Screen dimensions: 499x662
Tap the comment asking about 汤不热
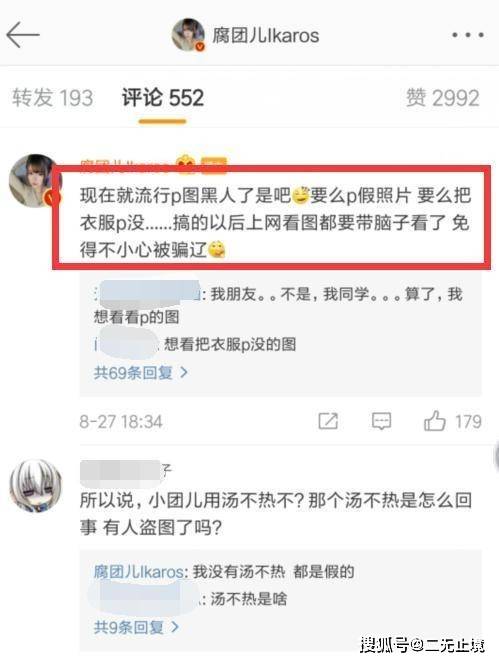pos(276,514)
